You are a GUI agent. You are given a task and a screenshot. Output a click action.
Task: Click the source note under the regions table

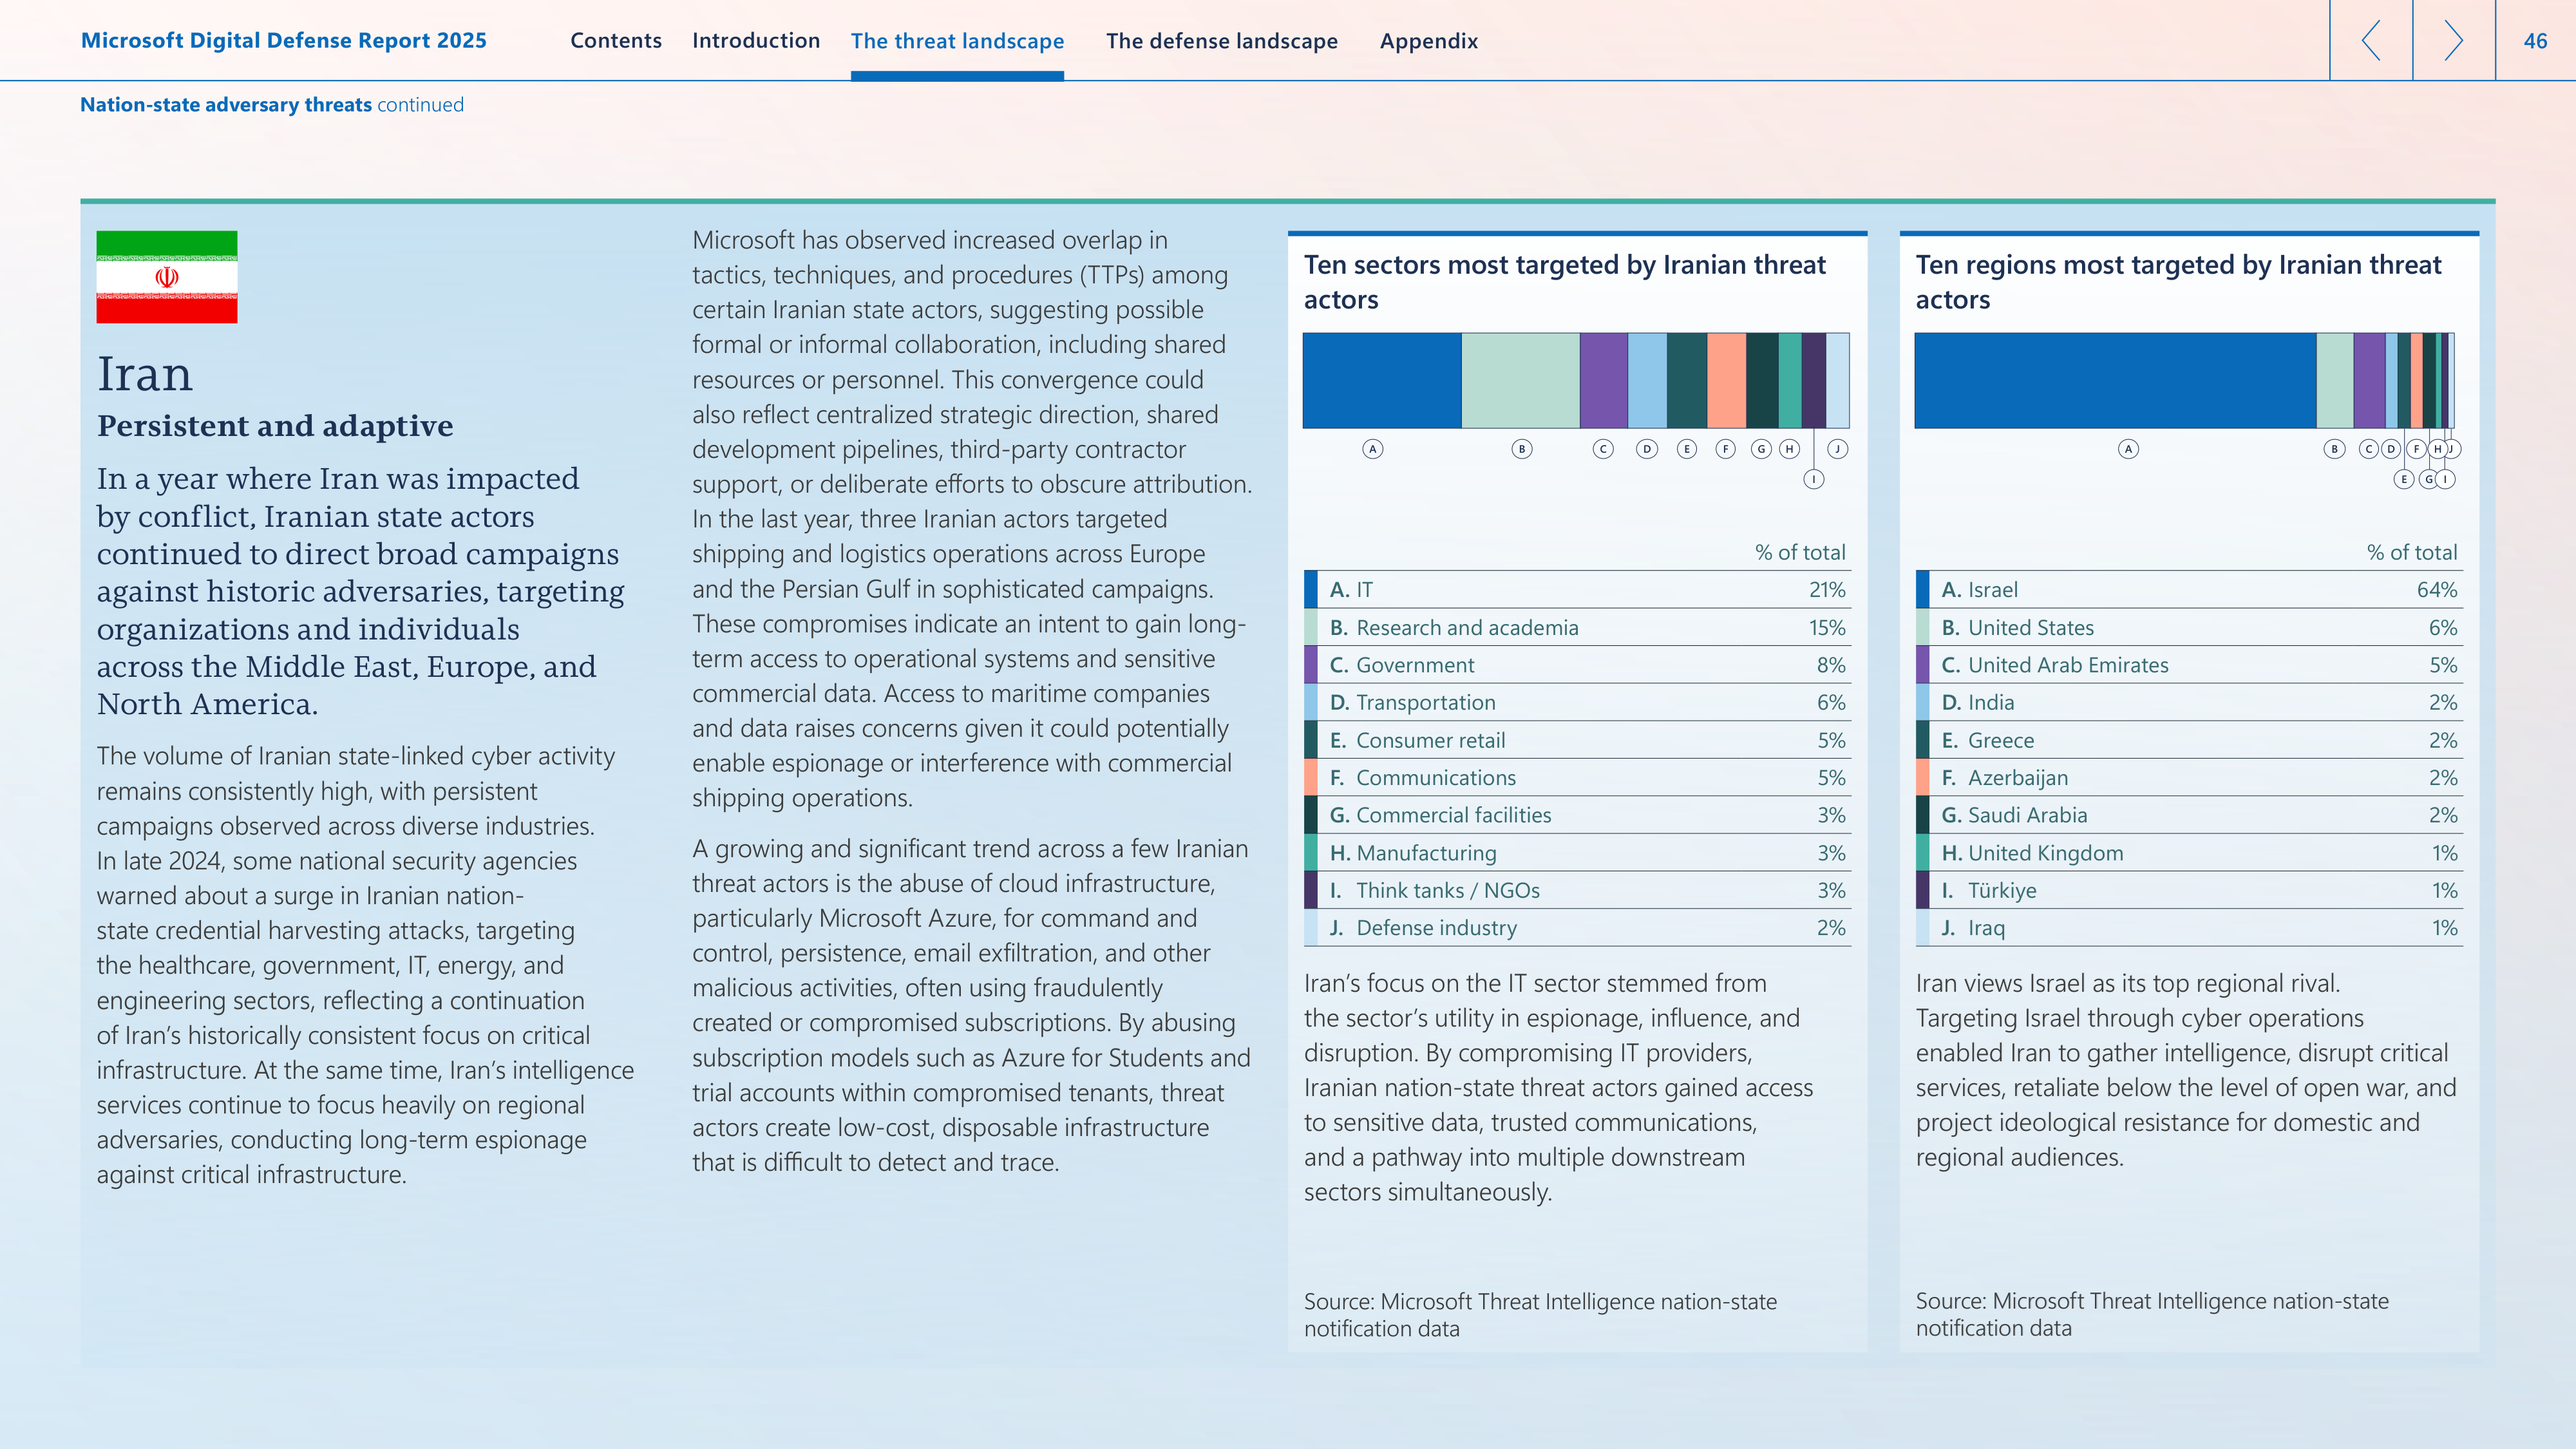click(2152, 1314)
